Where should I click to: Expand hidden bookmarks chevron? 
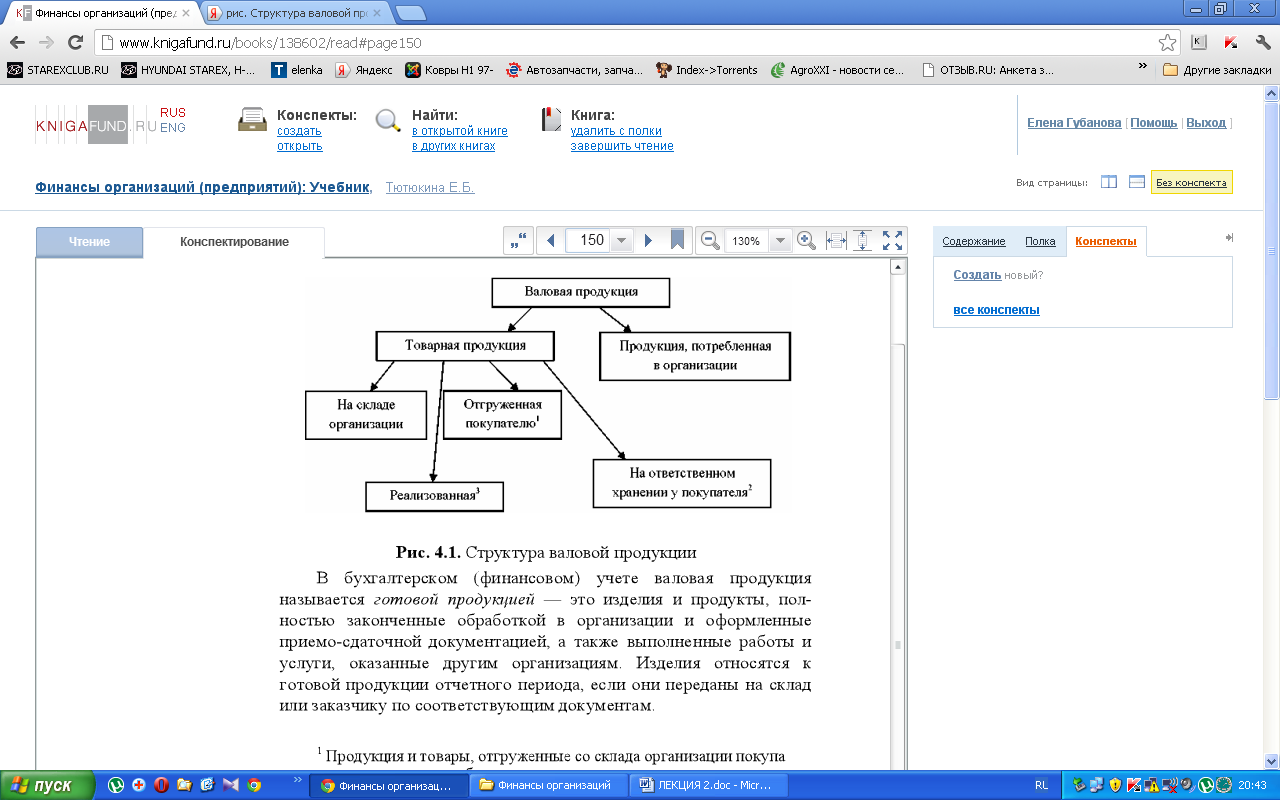pos(1143,68)
